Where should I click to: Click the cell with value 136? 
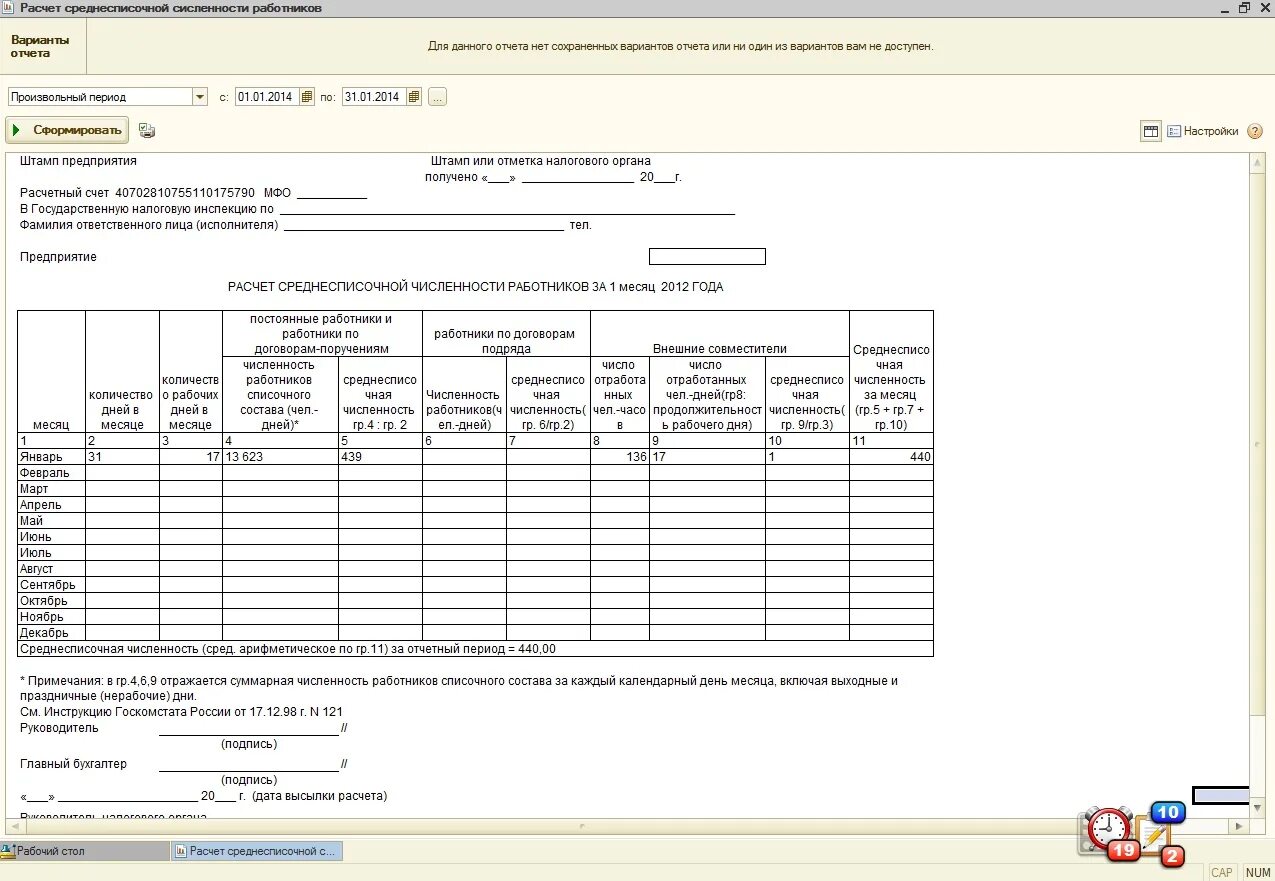coord(620,457)
